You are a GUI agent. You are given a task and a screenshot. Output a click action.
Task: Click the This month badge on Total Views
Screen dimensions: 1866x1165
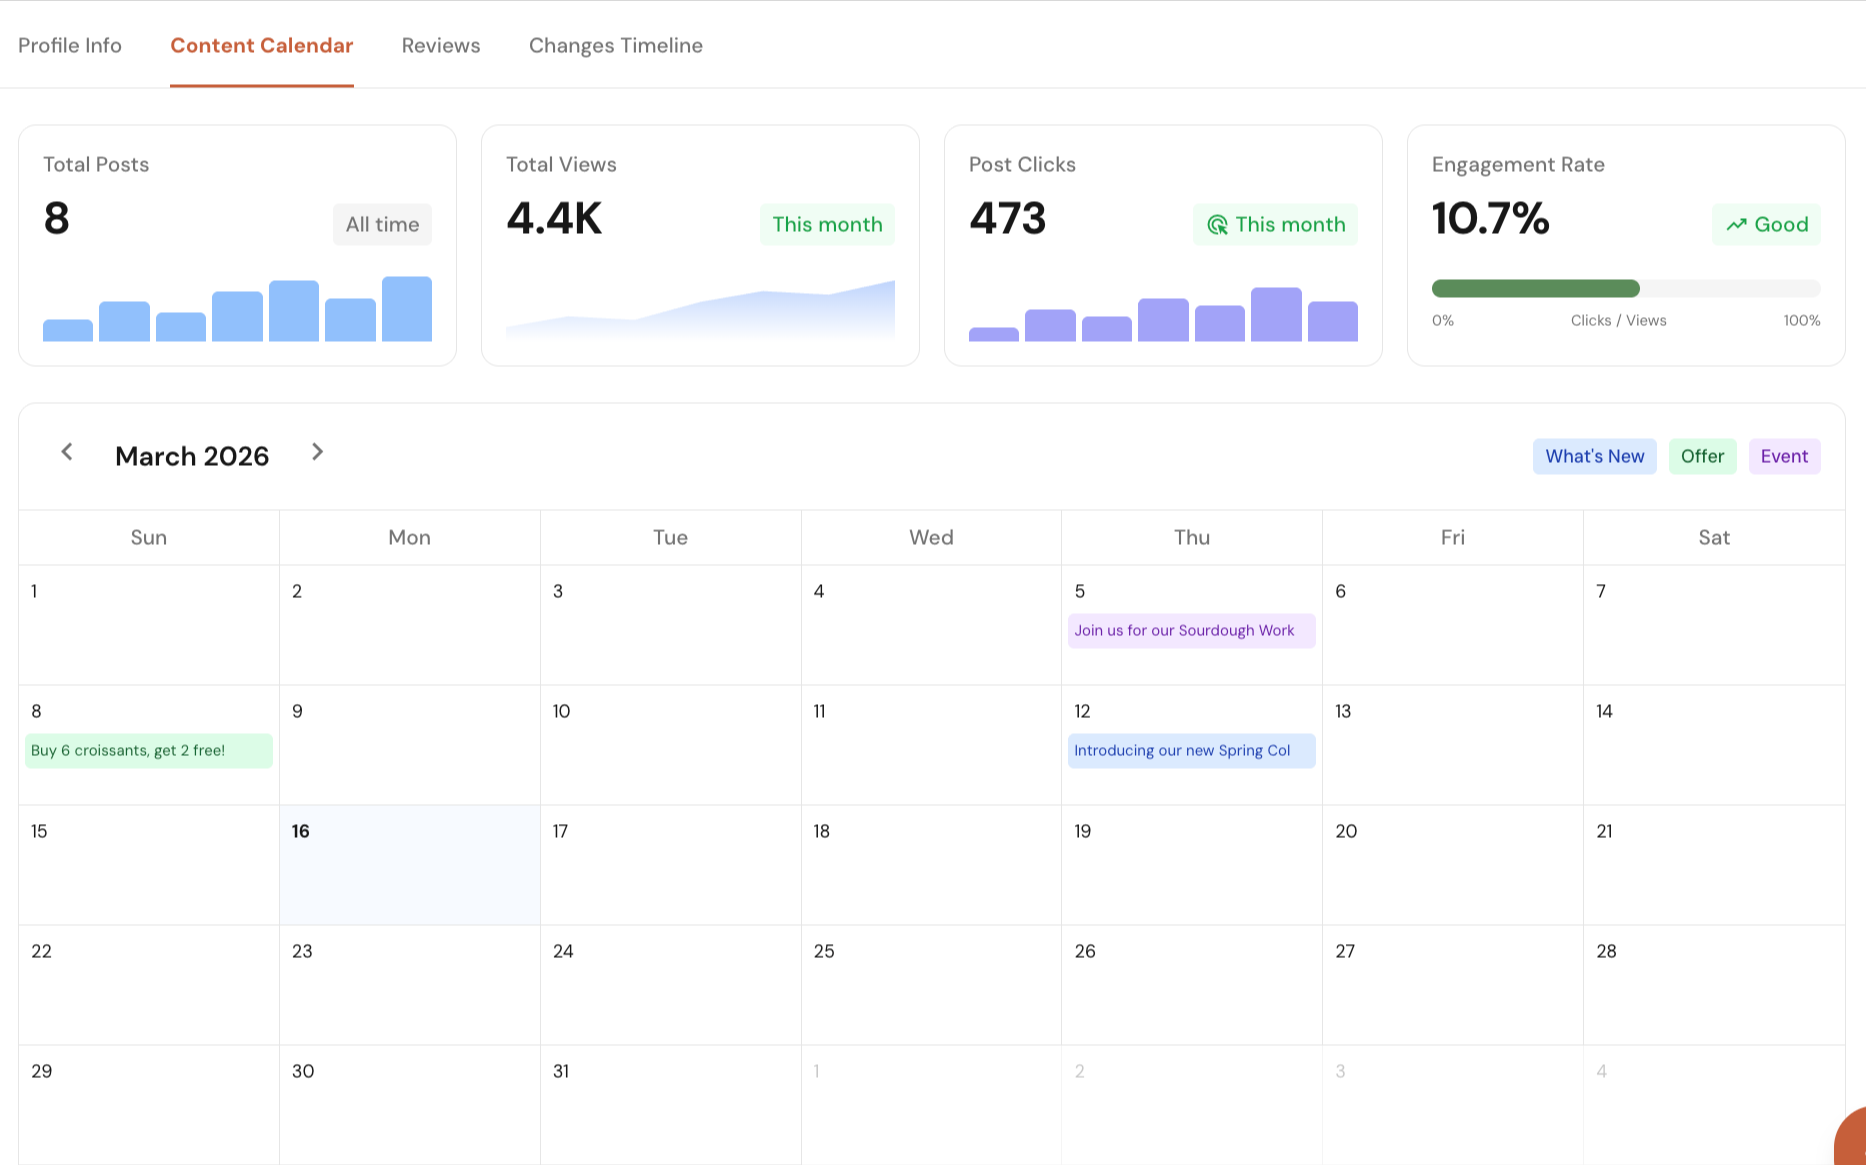click(827, 225)
